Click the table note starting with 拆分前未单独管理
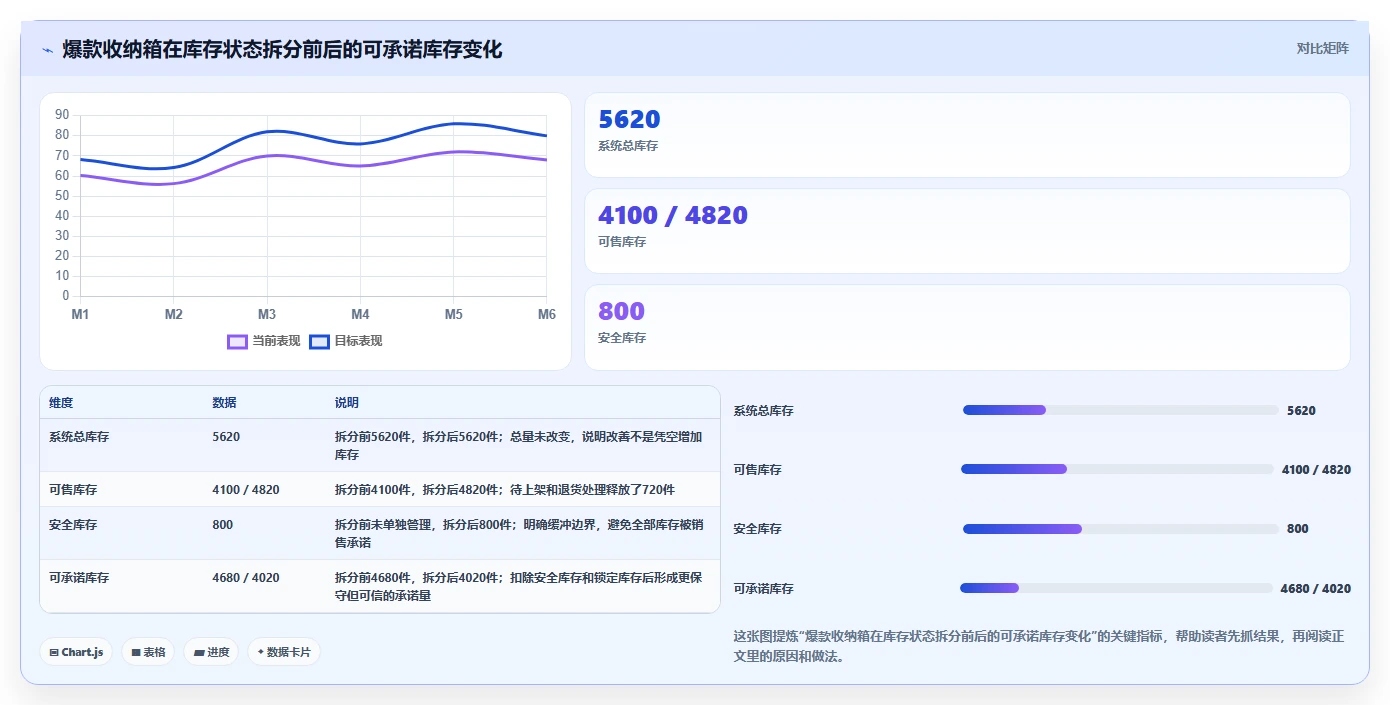This screenshot has height=705, width=1390. (518, 533)
